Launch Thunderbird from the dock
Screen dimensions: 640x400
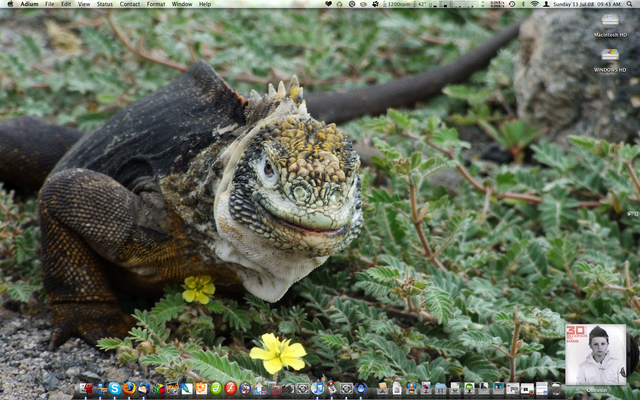coord(144,388)
